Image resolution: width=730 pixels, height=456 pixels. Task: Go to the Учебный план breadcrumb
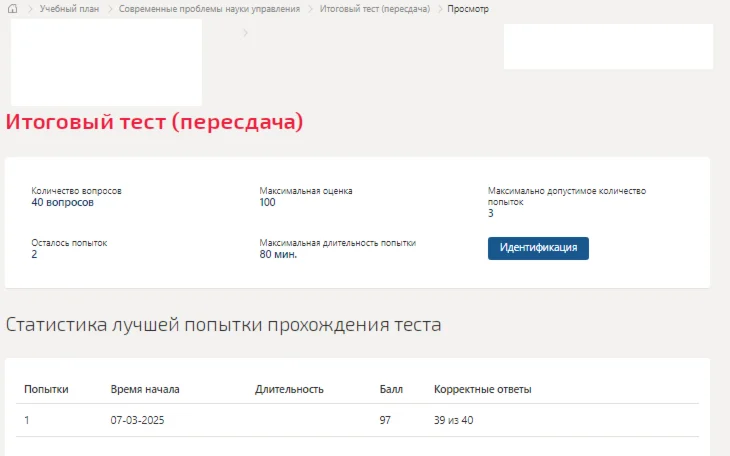pyautogui.click(x=69, y=9)
